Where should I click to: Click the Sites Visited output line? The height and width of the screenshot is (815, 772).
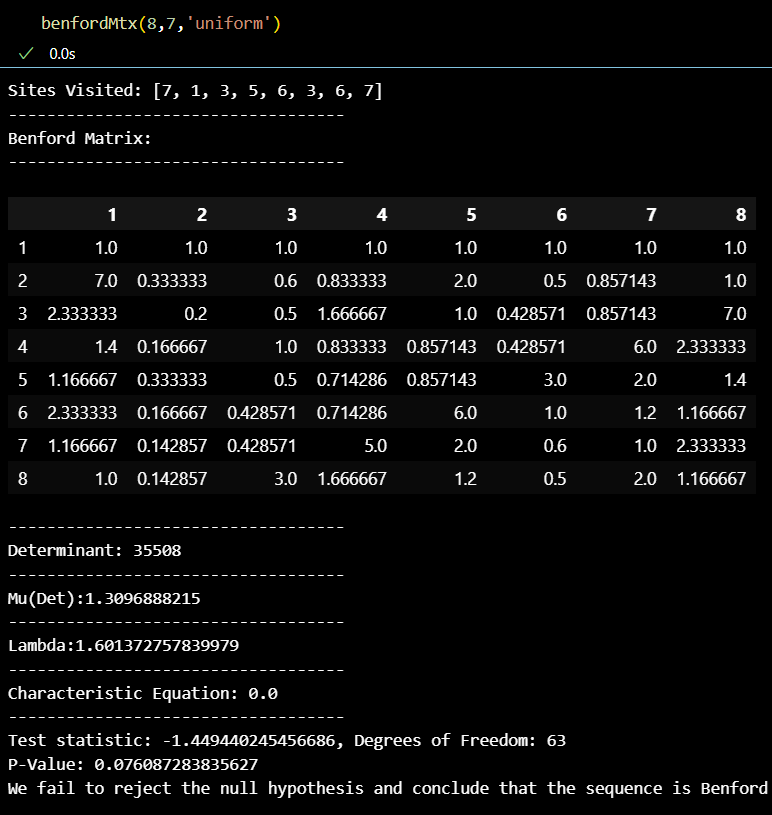coord(195,91)
